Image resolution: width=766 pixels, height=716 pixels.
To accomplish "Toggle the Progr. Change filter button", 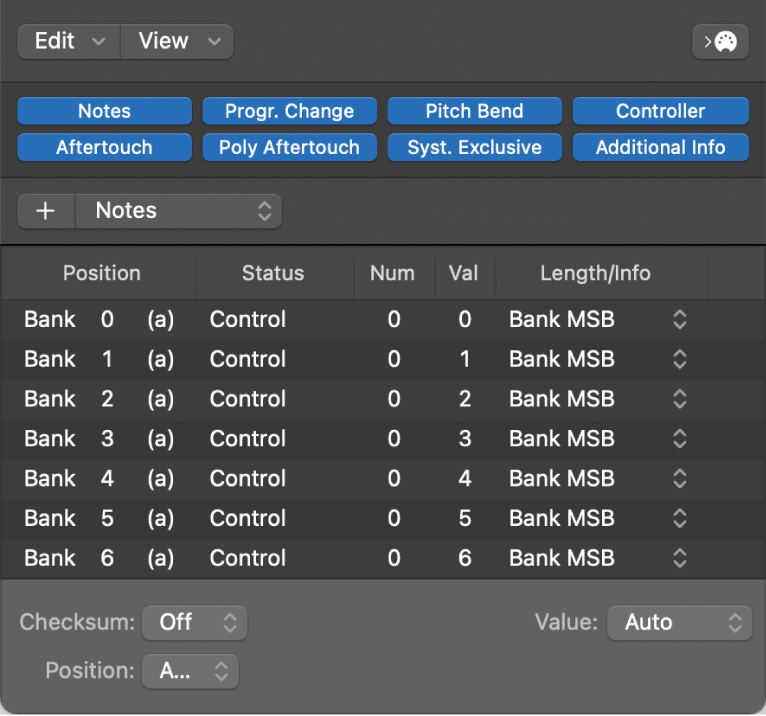I will pos(290,111).
